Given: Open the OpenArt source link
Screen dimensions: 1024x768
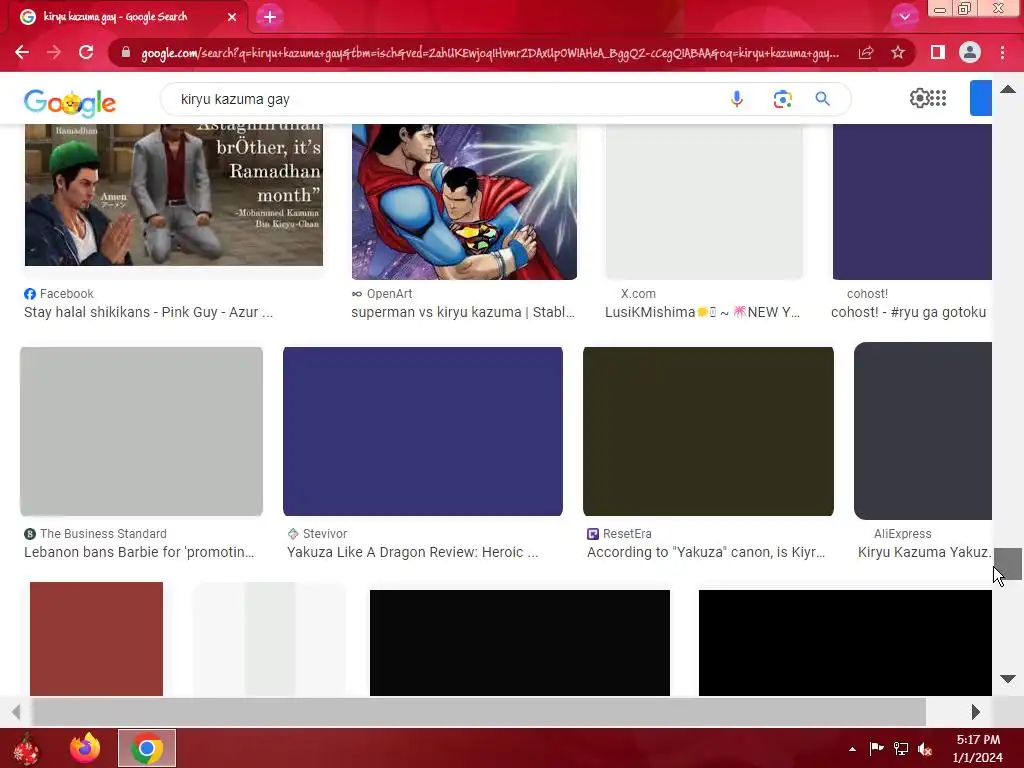Looking at the screenshot, I should click(389, 294).
